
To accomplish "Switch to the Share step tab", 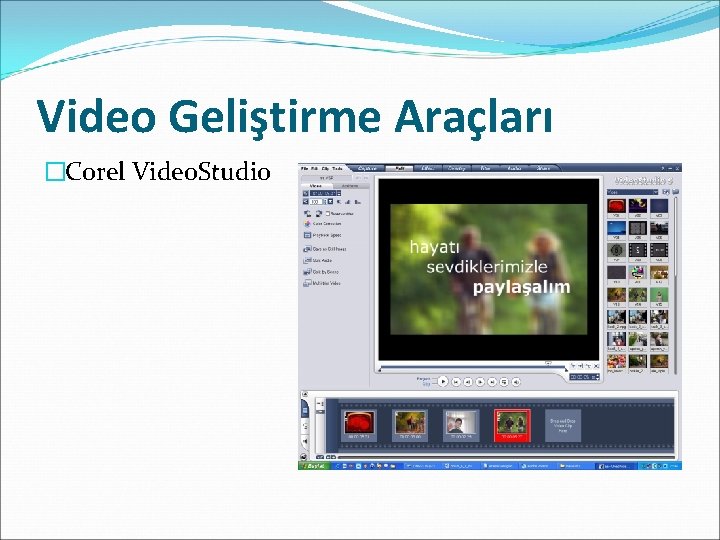I will tap(543, 169).
